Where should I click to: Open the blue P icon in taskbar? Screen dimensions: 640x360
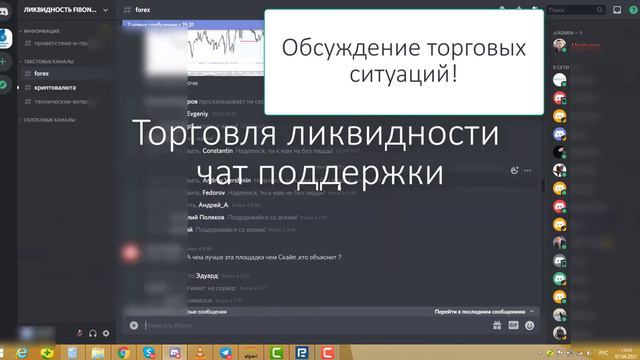pyautogui.click(x=302, y=353)
